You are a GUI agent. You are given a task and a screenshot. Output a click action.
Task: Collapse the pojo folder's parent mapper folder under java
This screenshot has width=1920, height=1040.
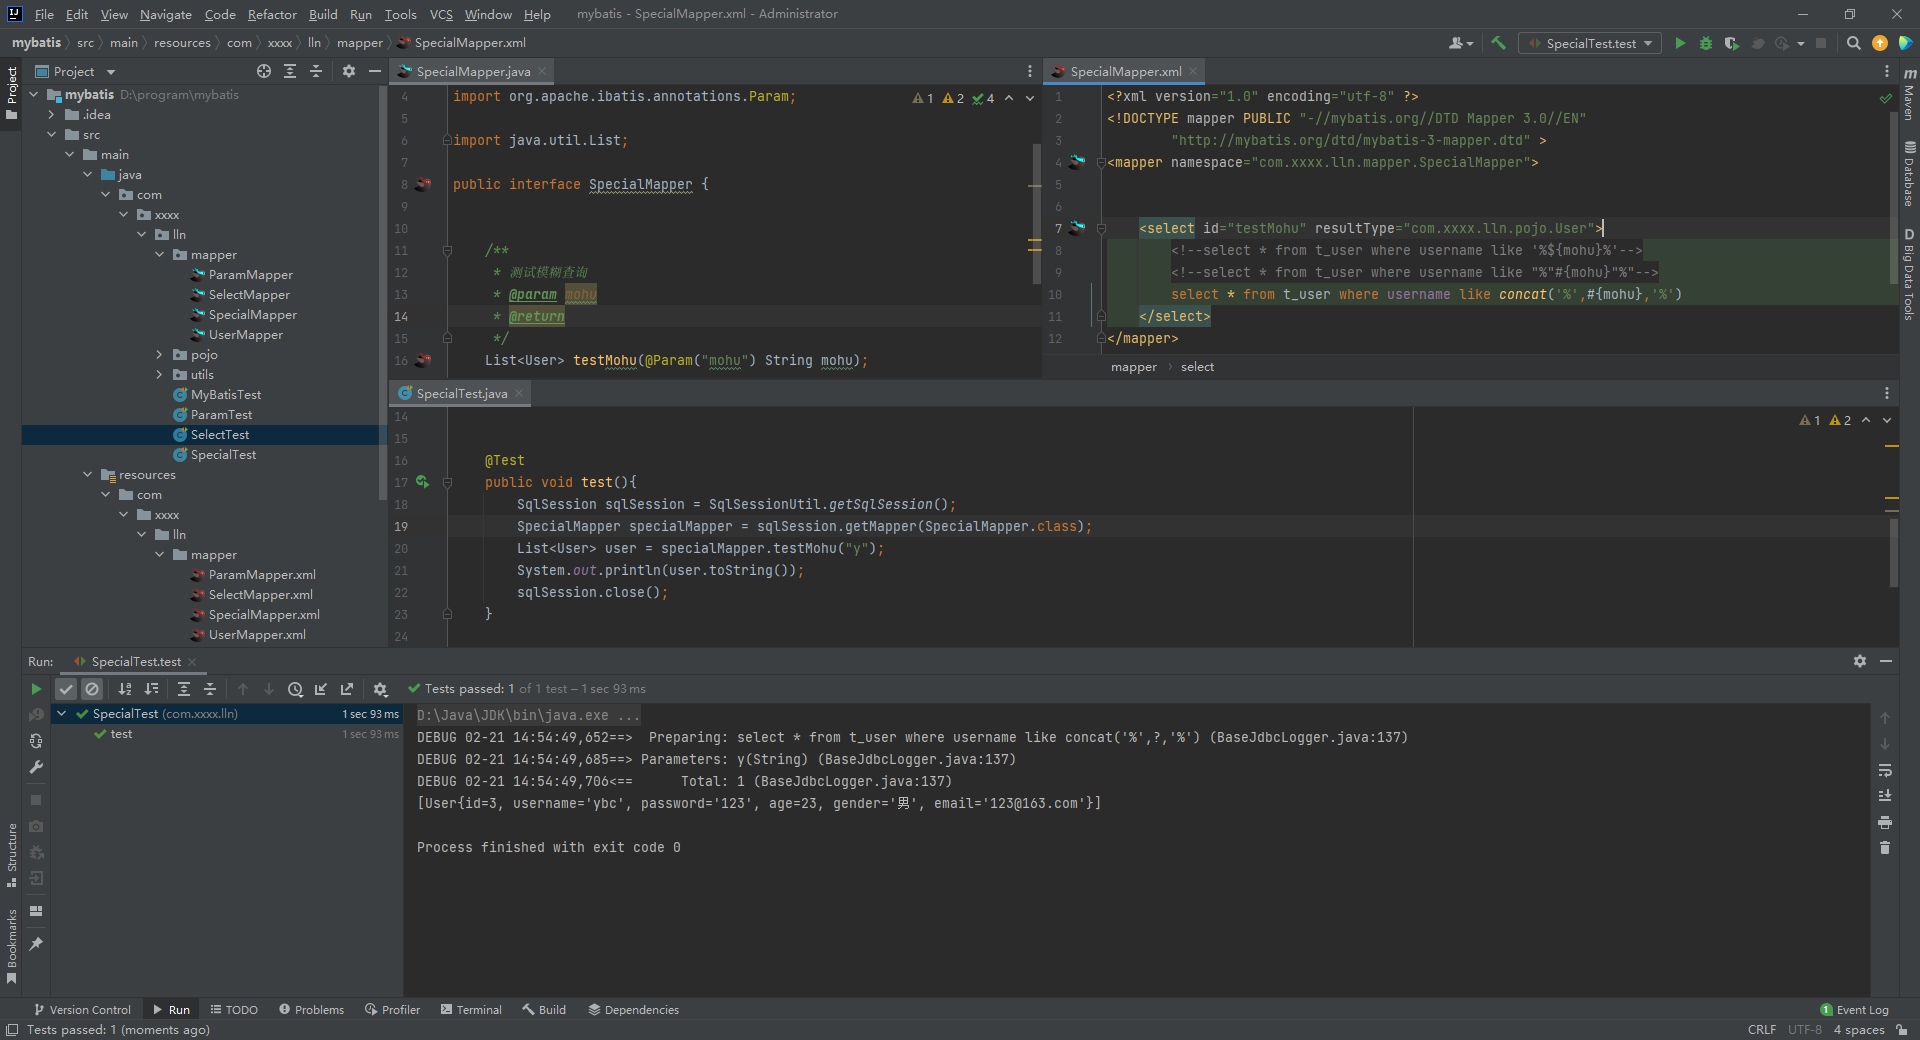(x=160, y=255)
